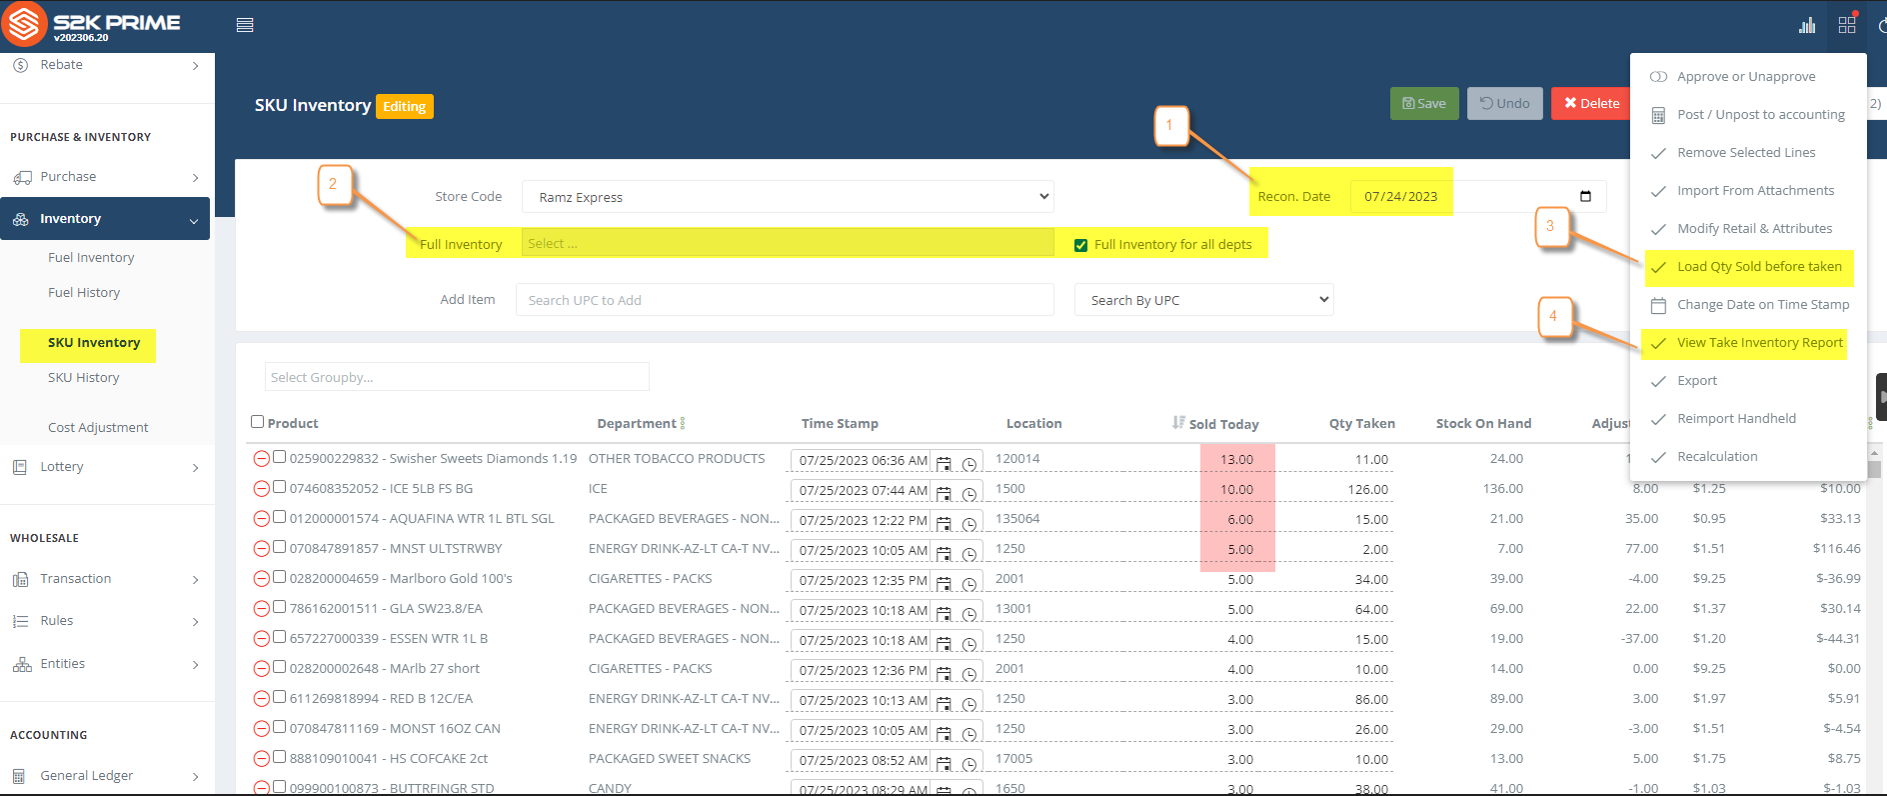Screen dimensions: 1887x796
Task: Click the Purchase truck icon in sidebar
Action: point(22,177)
